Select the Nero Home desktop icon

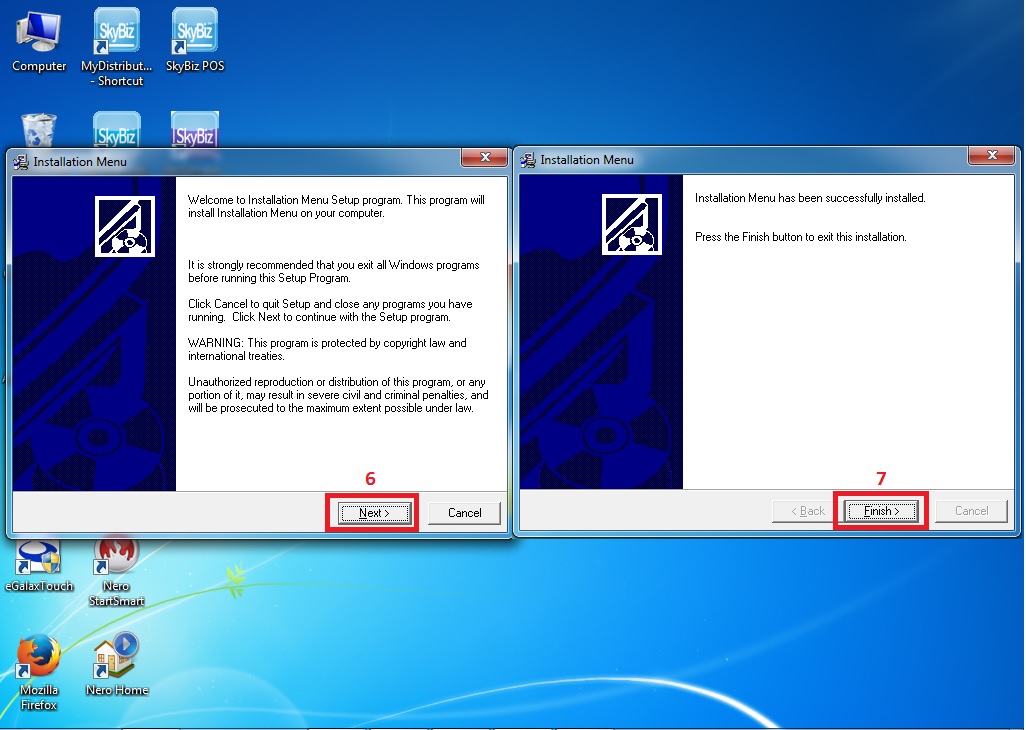(x=117, y=658)
